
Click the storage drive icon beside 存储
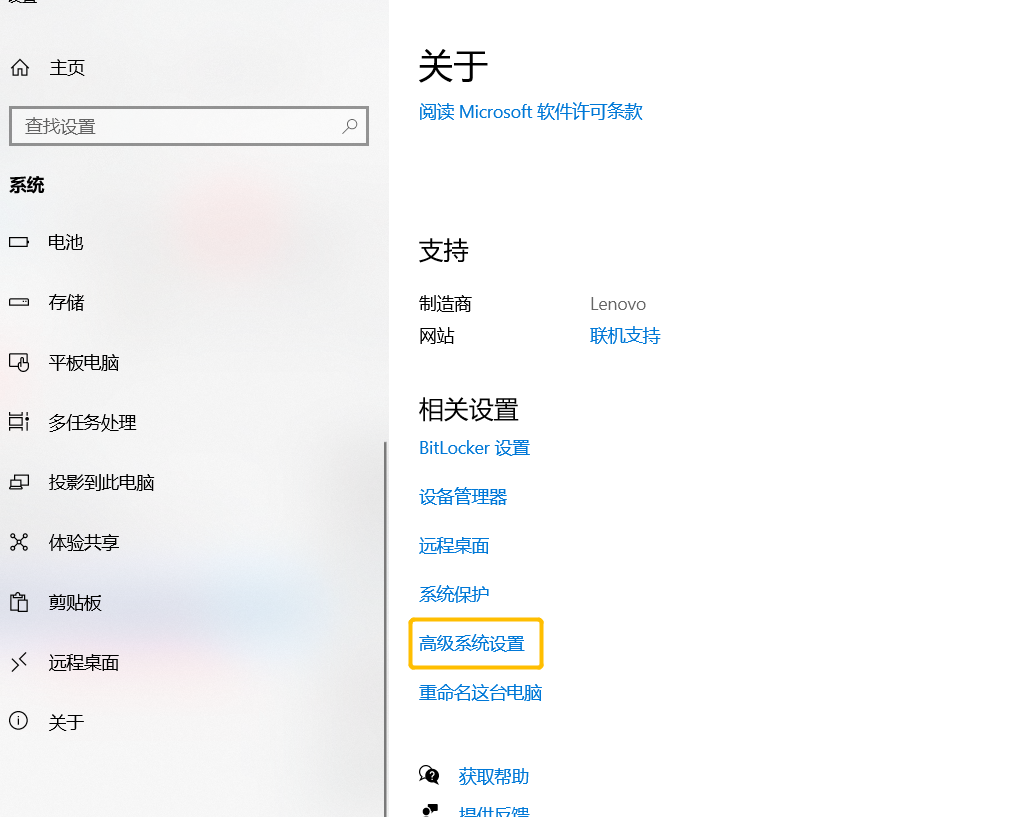19,302
